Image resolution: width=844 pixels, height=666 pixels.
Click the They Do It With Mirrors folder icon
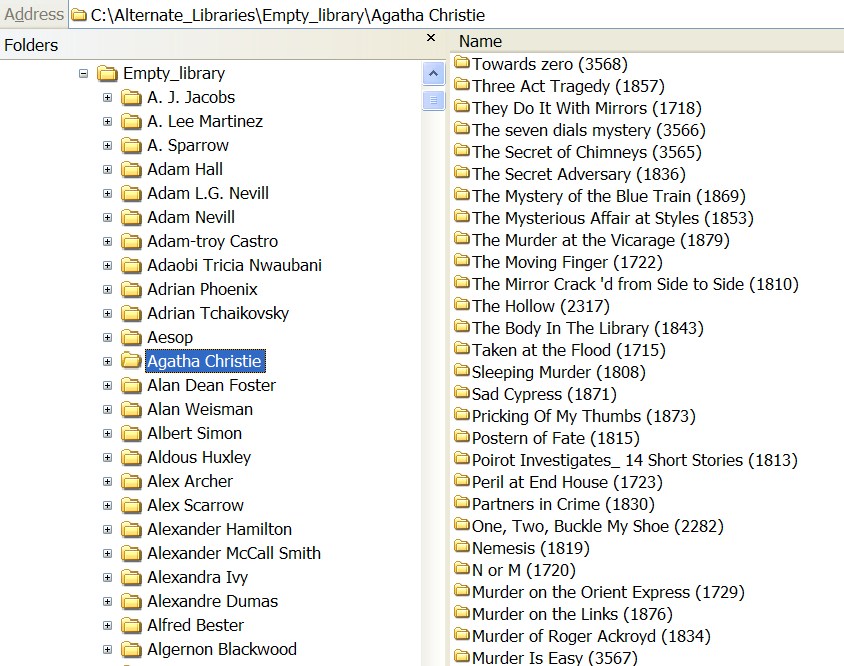(462, 107)
